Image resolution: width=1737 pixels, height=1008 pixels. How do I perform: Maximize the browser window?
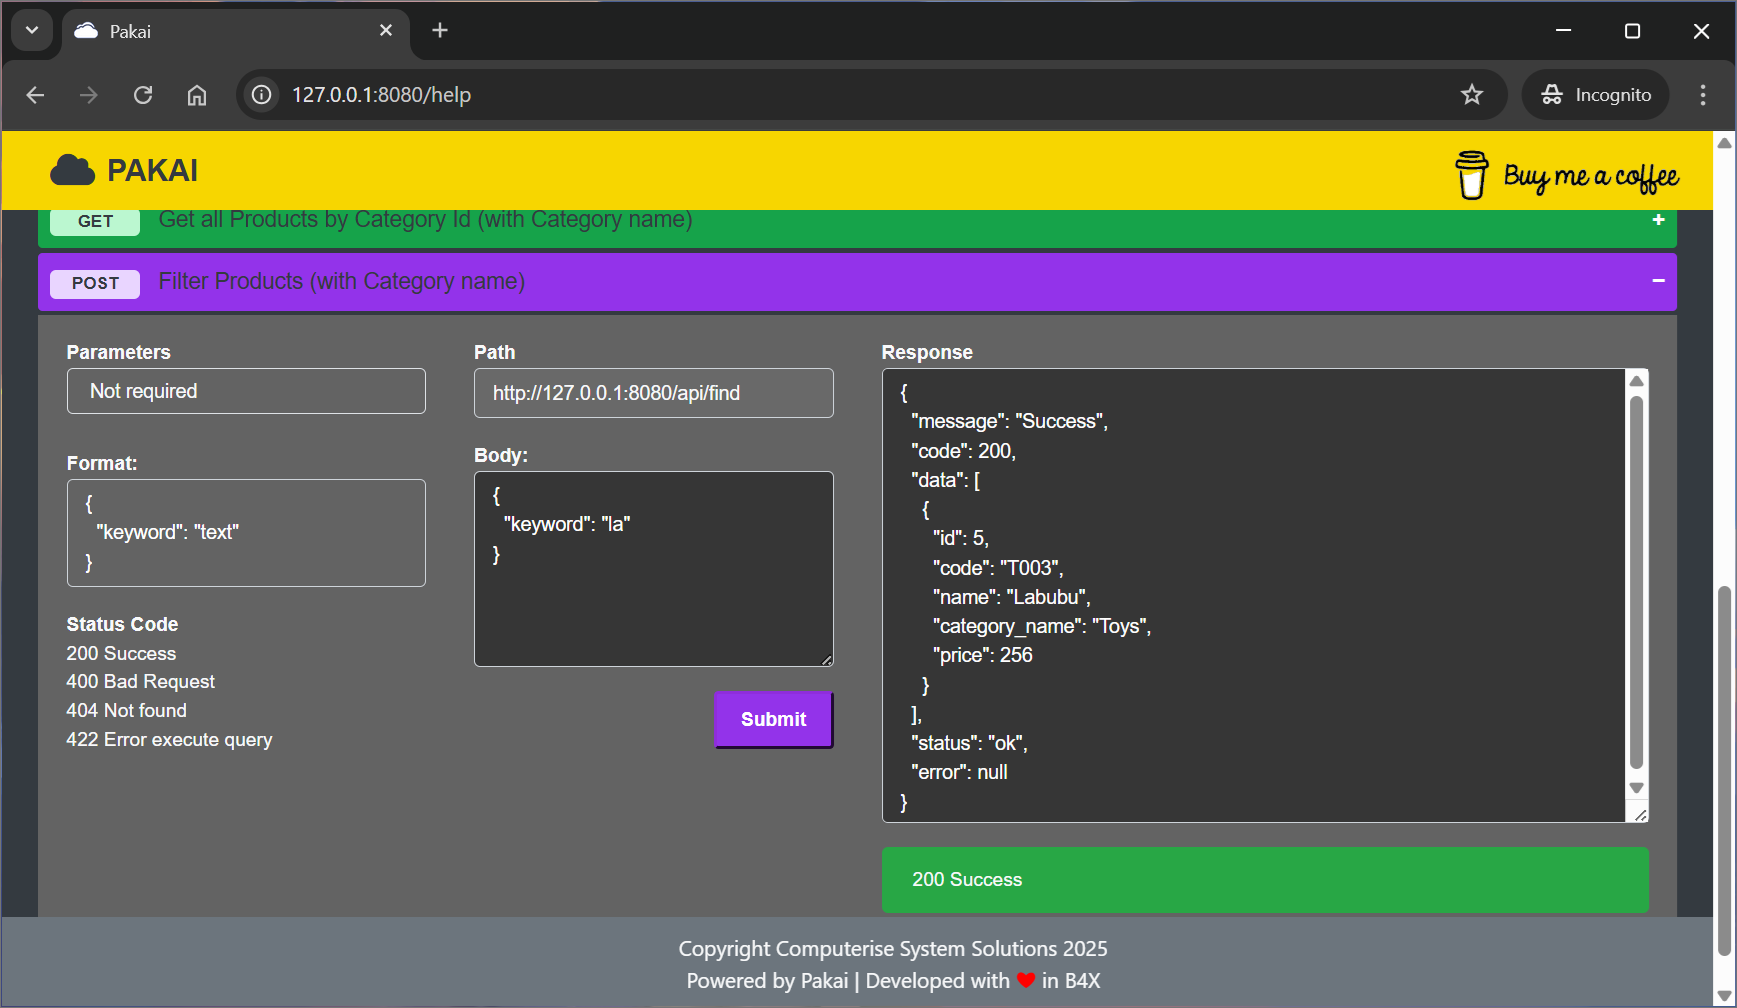click(1633, 31)
